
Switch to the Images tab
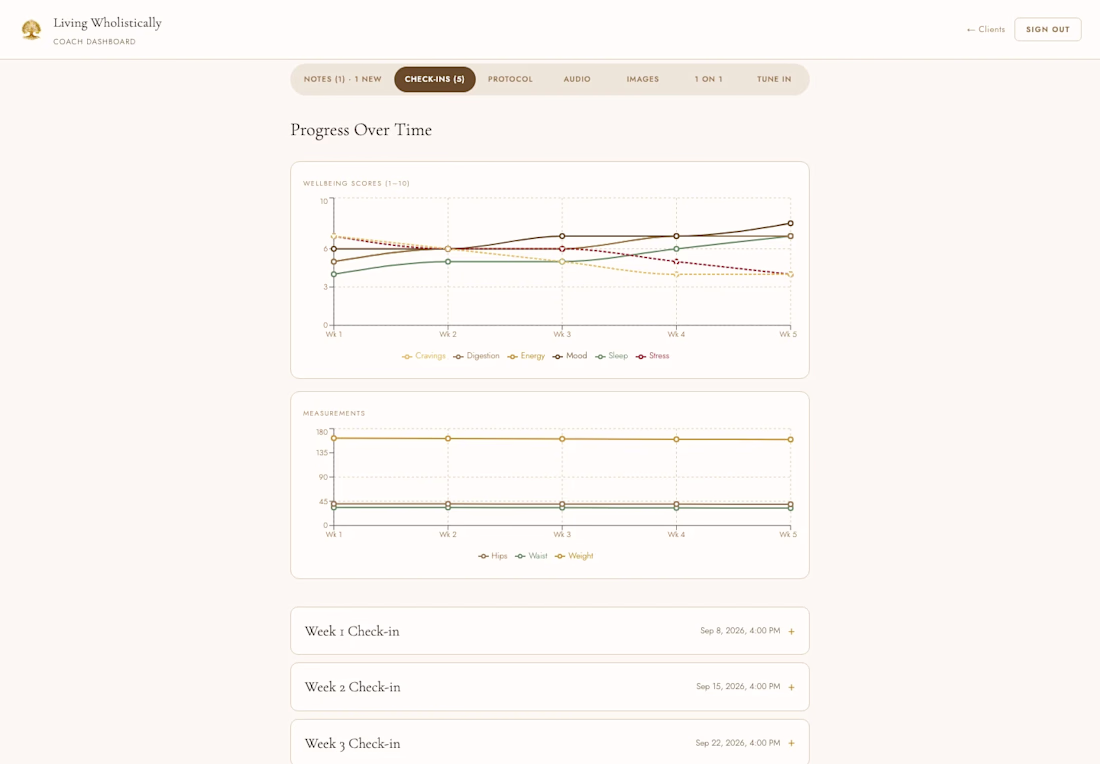click(x=643, y=79)
